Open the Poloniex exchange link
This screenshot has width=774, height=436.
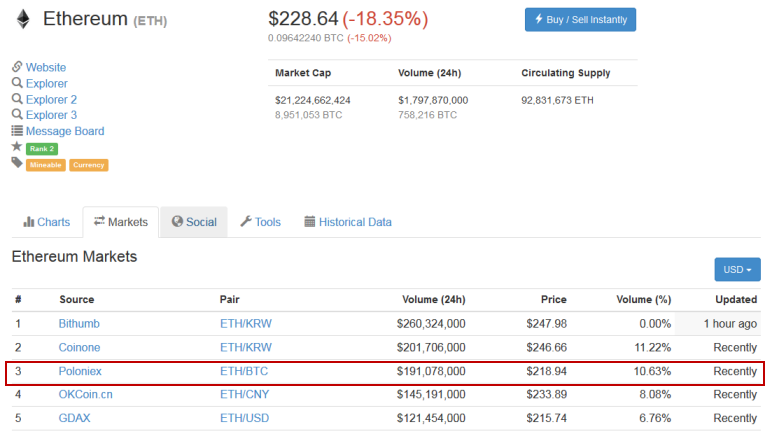click(80, 371)
